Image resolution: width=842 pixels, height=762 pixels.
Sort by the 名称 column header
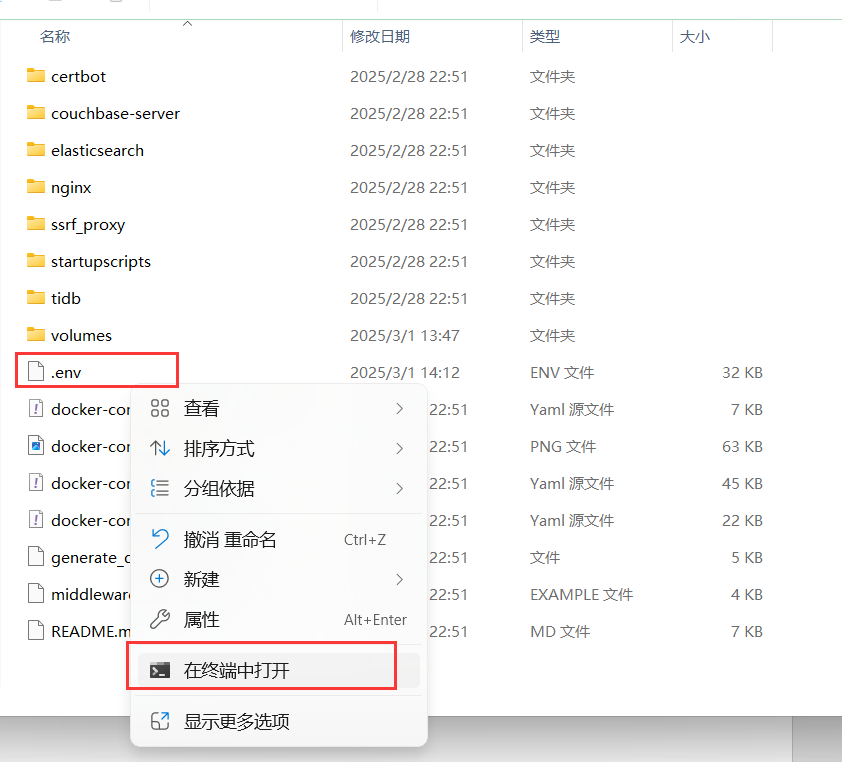tap(55, 37)
